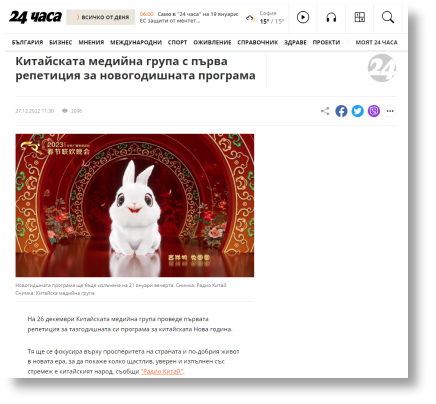Image resolution: width=436 pixels, height=404 pixels.
Task: Open the Всичко от деня button
Action: 101,17
